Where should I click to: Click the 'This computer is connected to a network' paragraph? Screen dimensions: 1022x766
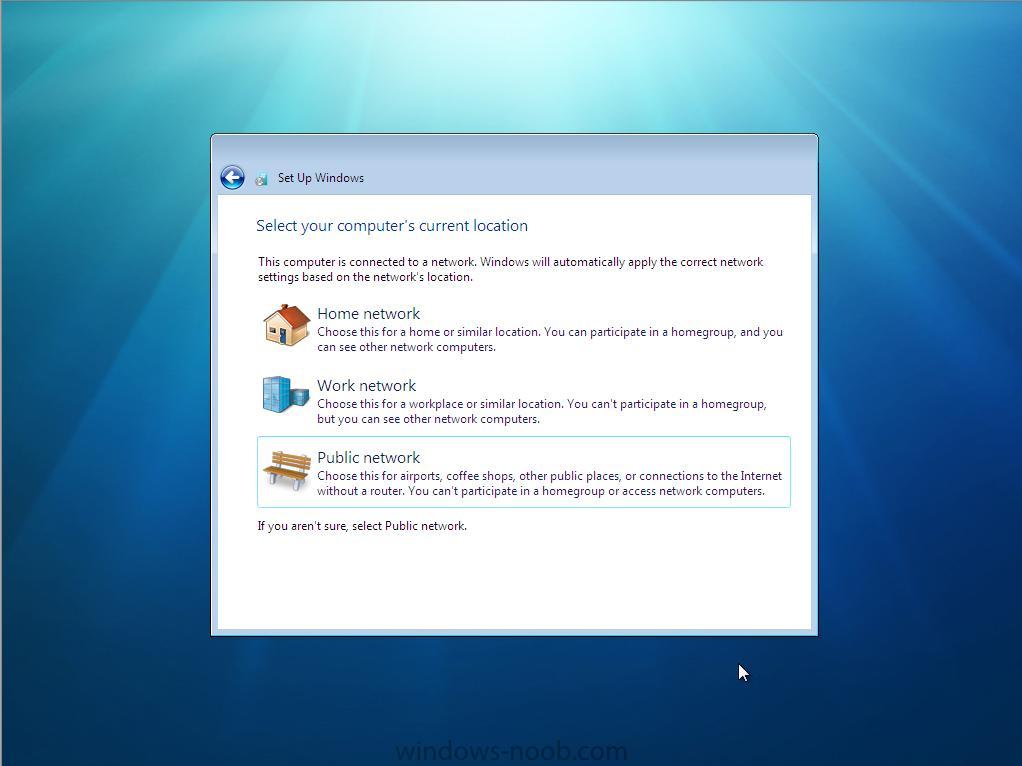point(510,269)
